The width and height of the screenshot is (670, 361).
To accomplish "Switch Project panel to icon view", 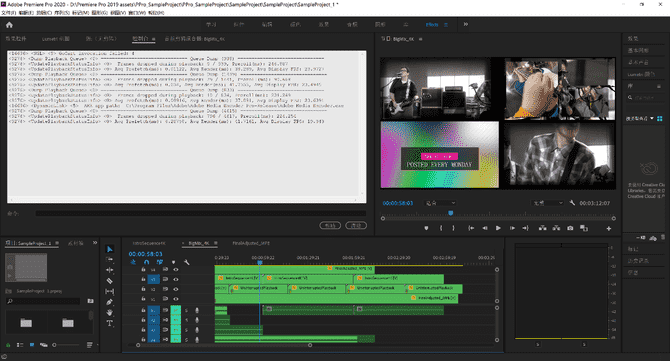I will pos(32,345).
